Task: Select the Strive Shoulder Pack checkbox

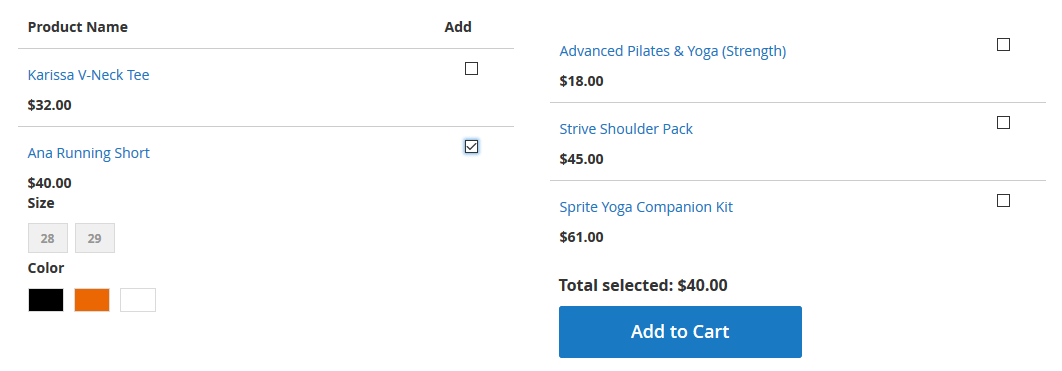Action: tap(1003, 123)
